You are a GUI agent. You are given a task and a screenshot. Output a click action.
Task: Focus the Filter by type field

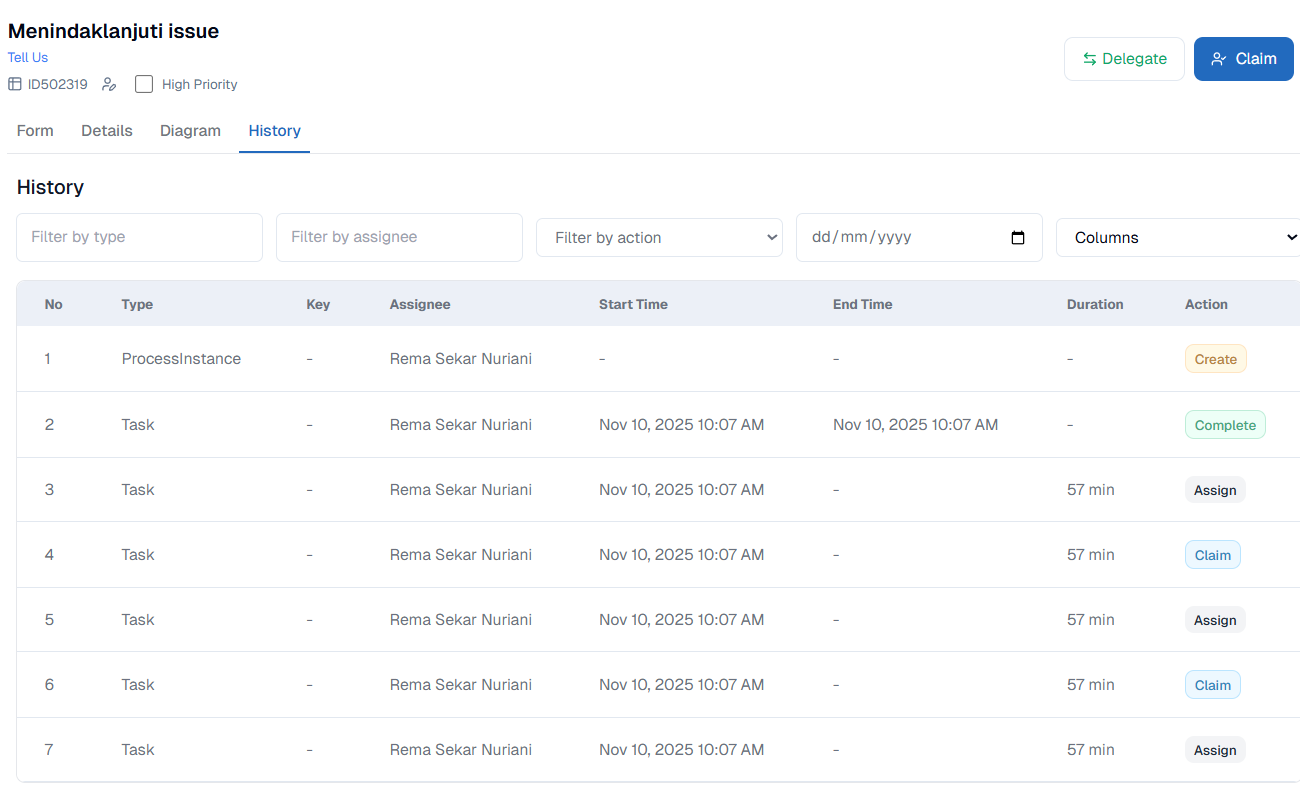pos(139,238)
